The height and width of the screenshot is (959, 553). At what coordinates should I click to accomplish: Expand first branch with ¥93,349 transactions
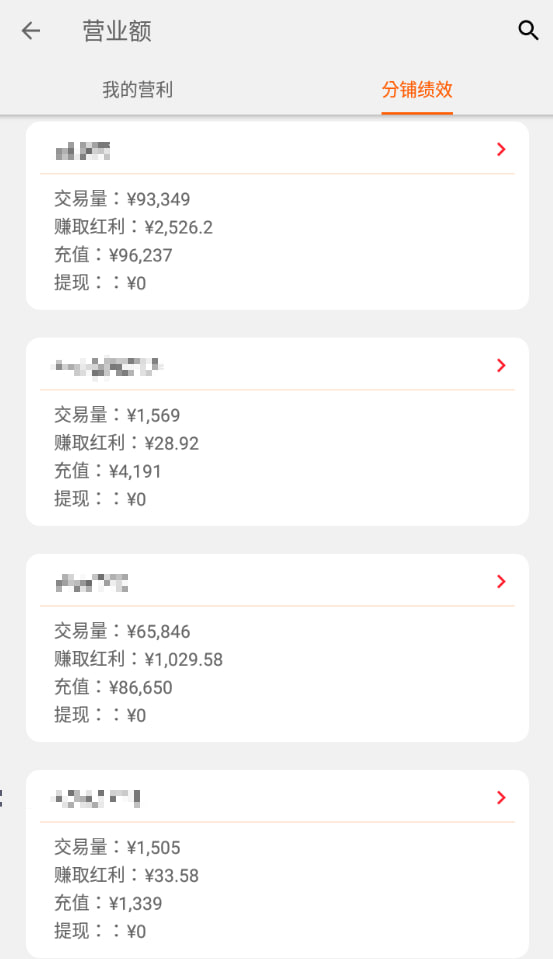click(501, 149)
